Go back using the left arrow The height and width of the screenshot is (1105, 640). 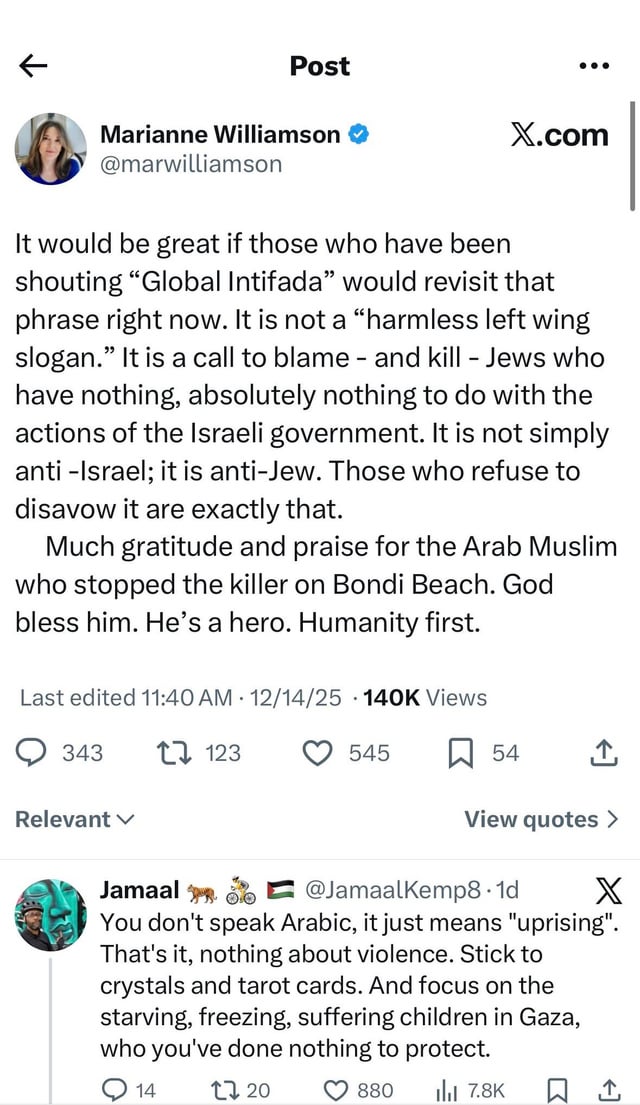32,66
